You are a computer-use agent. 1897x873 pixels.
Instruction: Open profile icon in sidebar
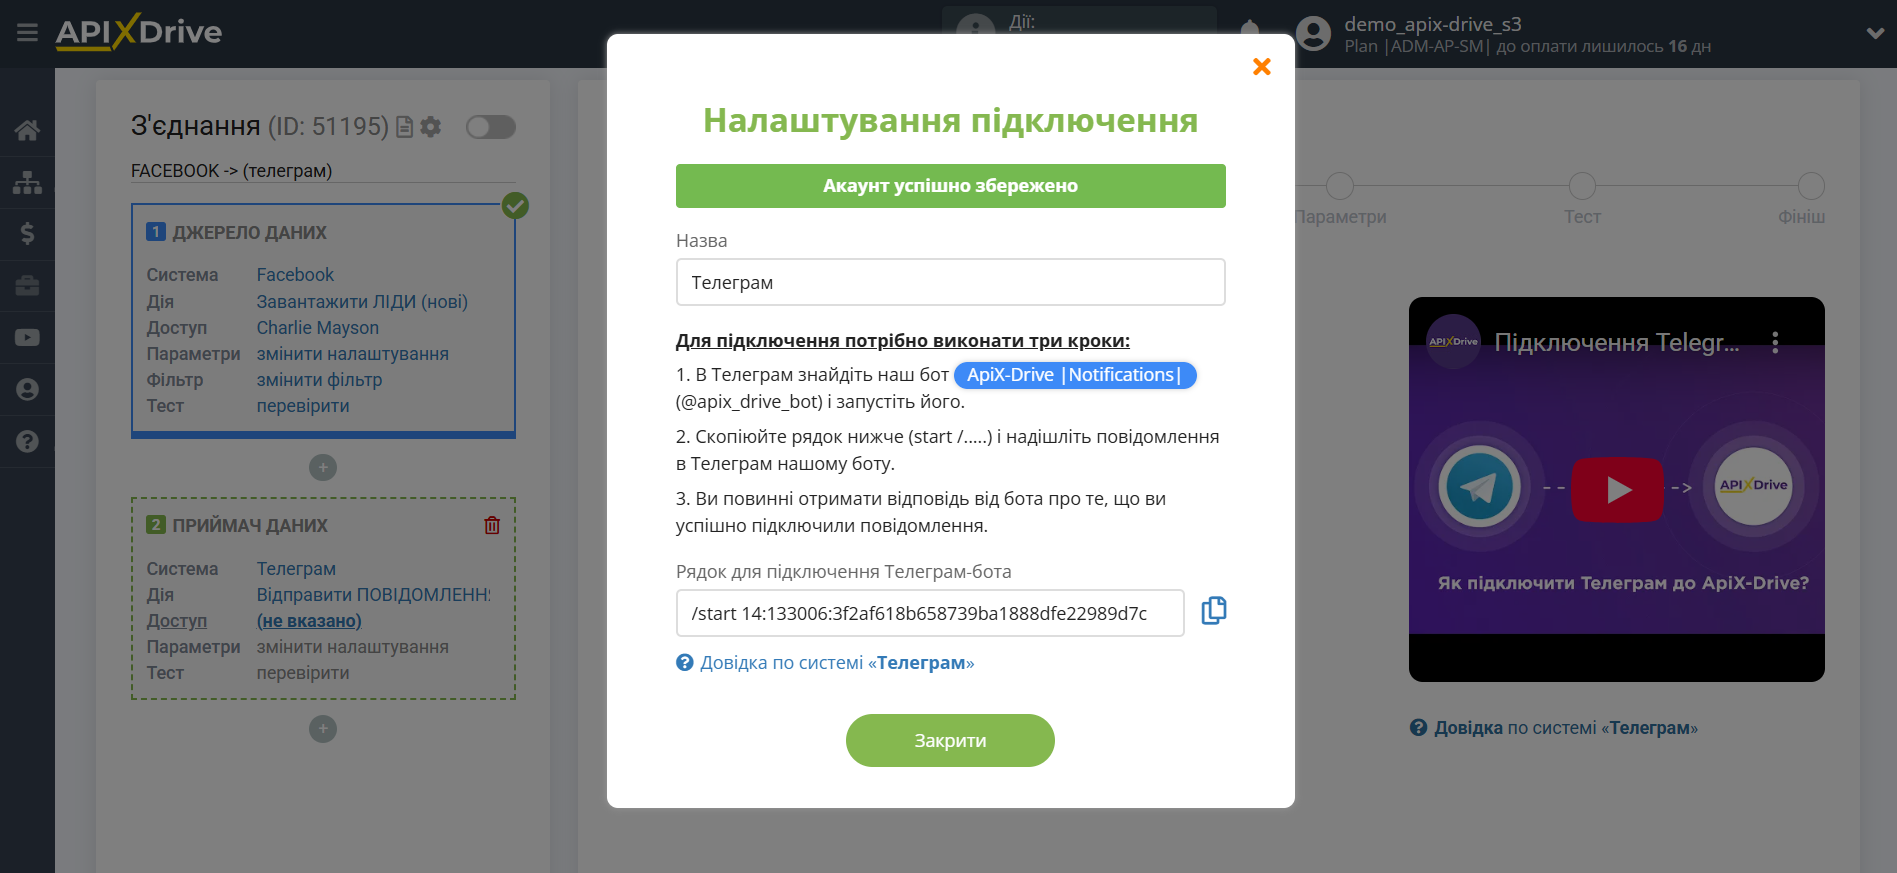(x=27, y=390)
